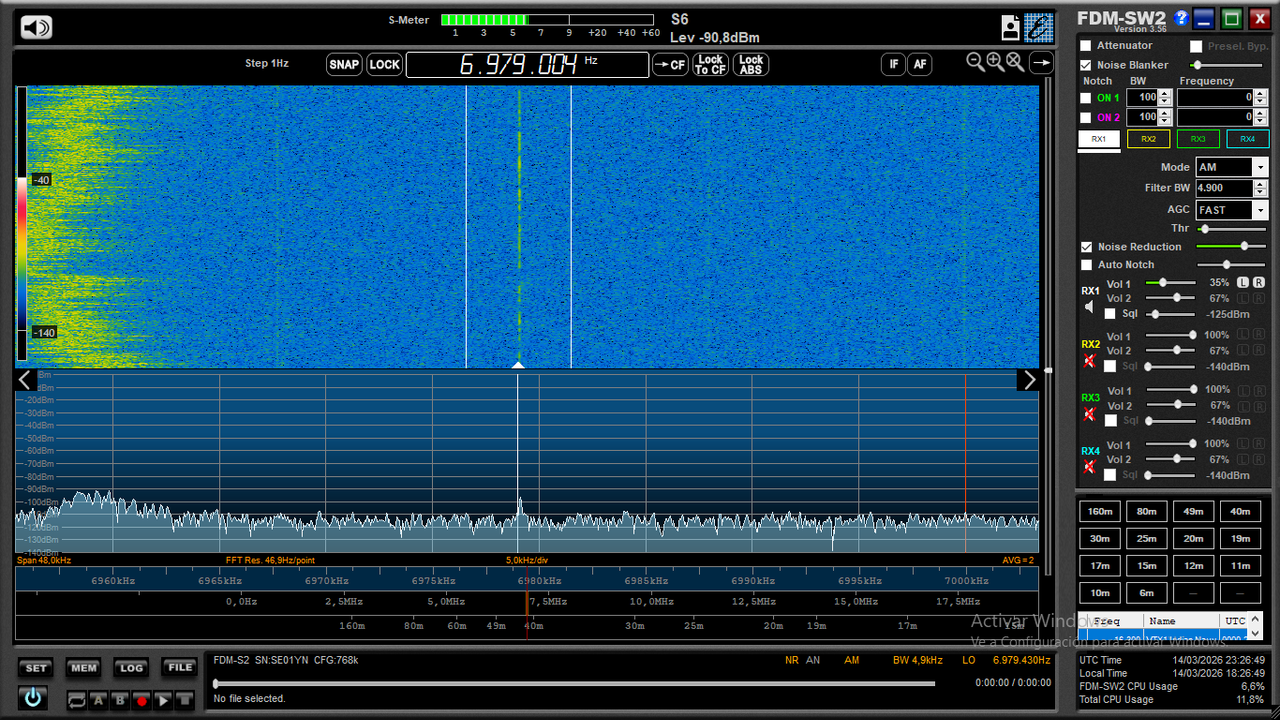Unmute the RX2 receiver speaker icon
The height and width of the screenshot is (720, 1280).
[x=1090, y=360]
